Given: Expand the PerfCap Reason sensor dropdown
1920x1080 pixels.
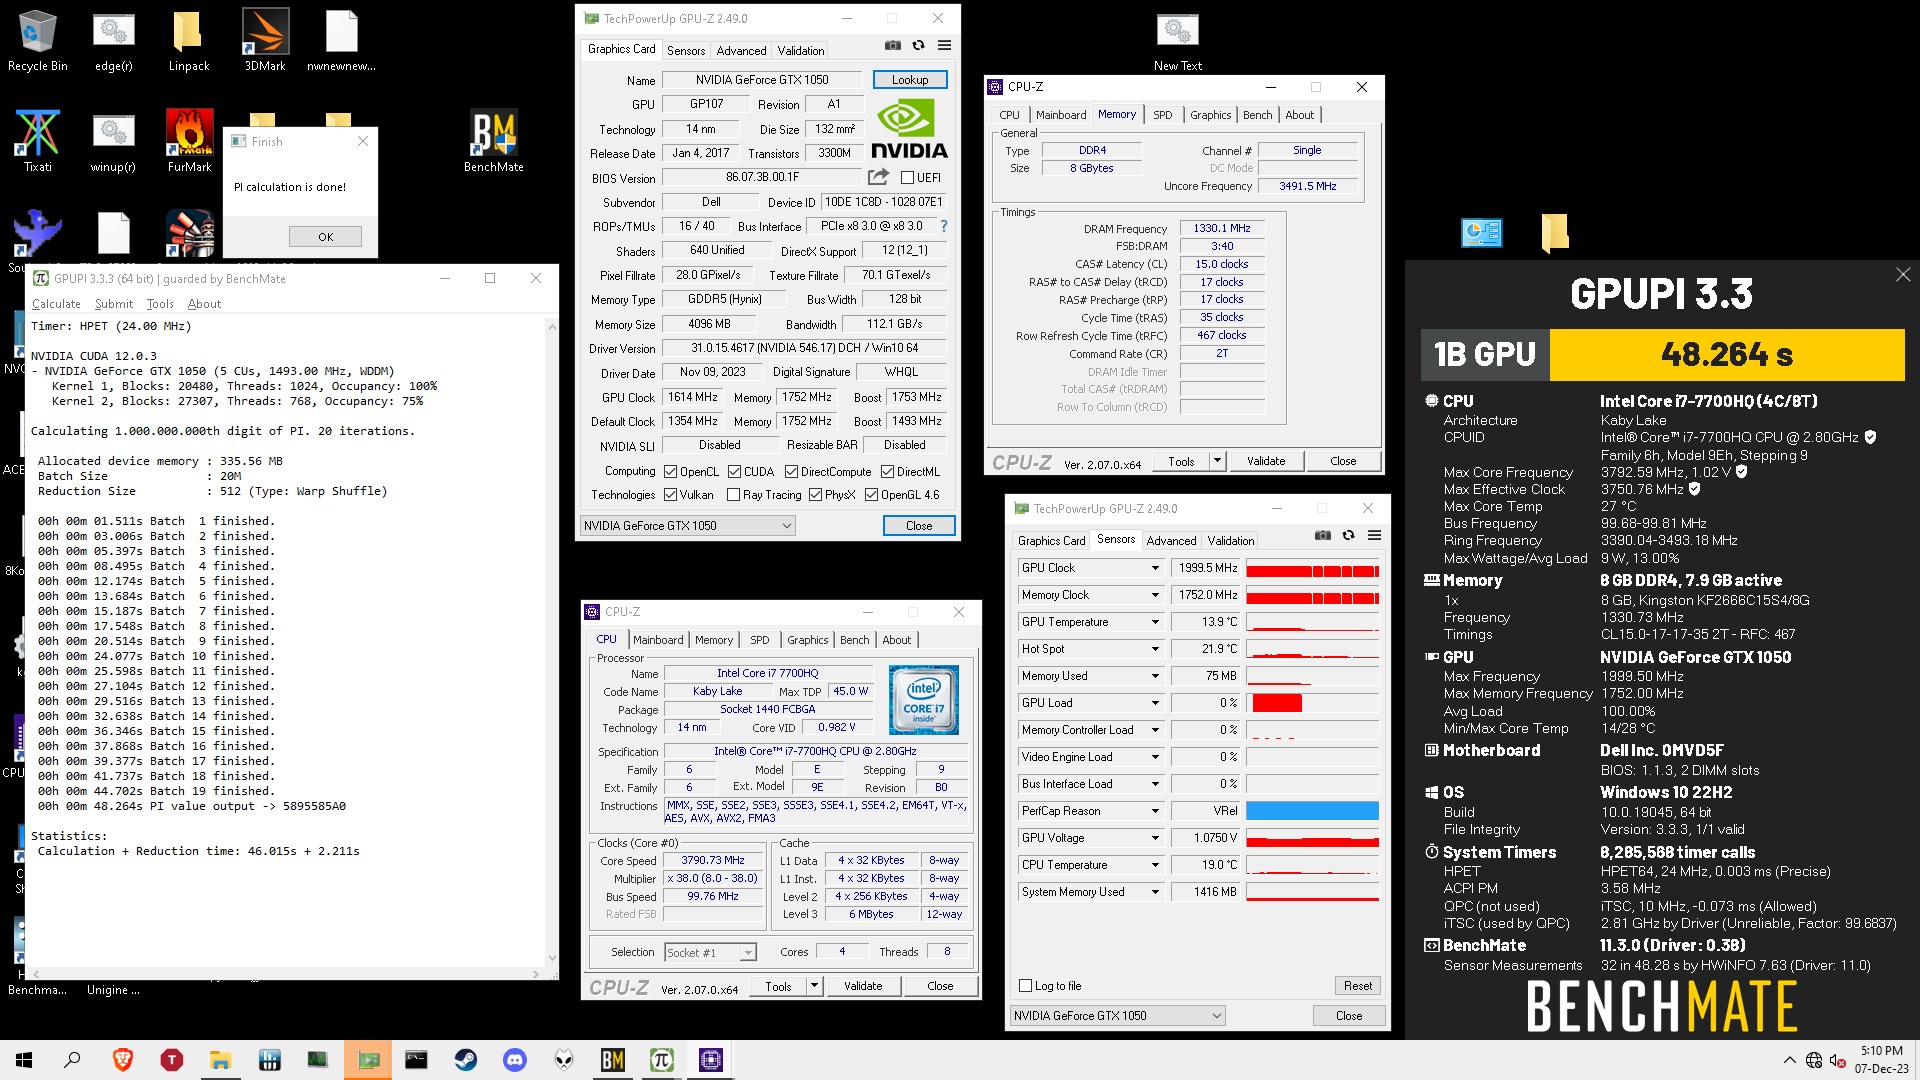Looking at the screenshot, I should 1155,811.
